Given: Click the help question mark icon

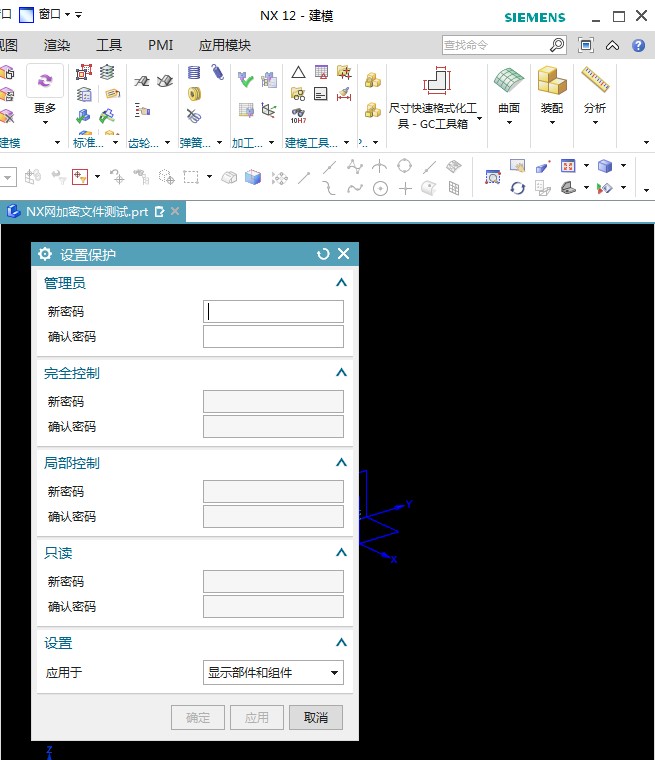Looking at the screenshot, I should point(639,45).
